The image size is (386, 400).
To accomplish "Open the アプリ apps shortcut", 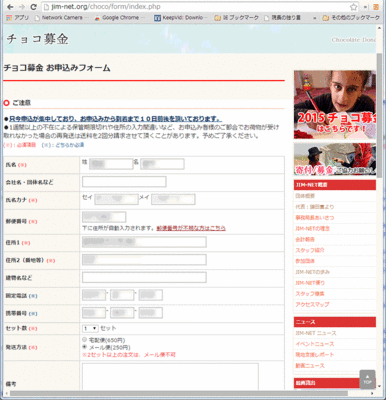I will pos(18,18).
